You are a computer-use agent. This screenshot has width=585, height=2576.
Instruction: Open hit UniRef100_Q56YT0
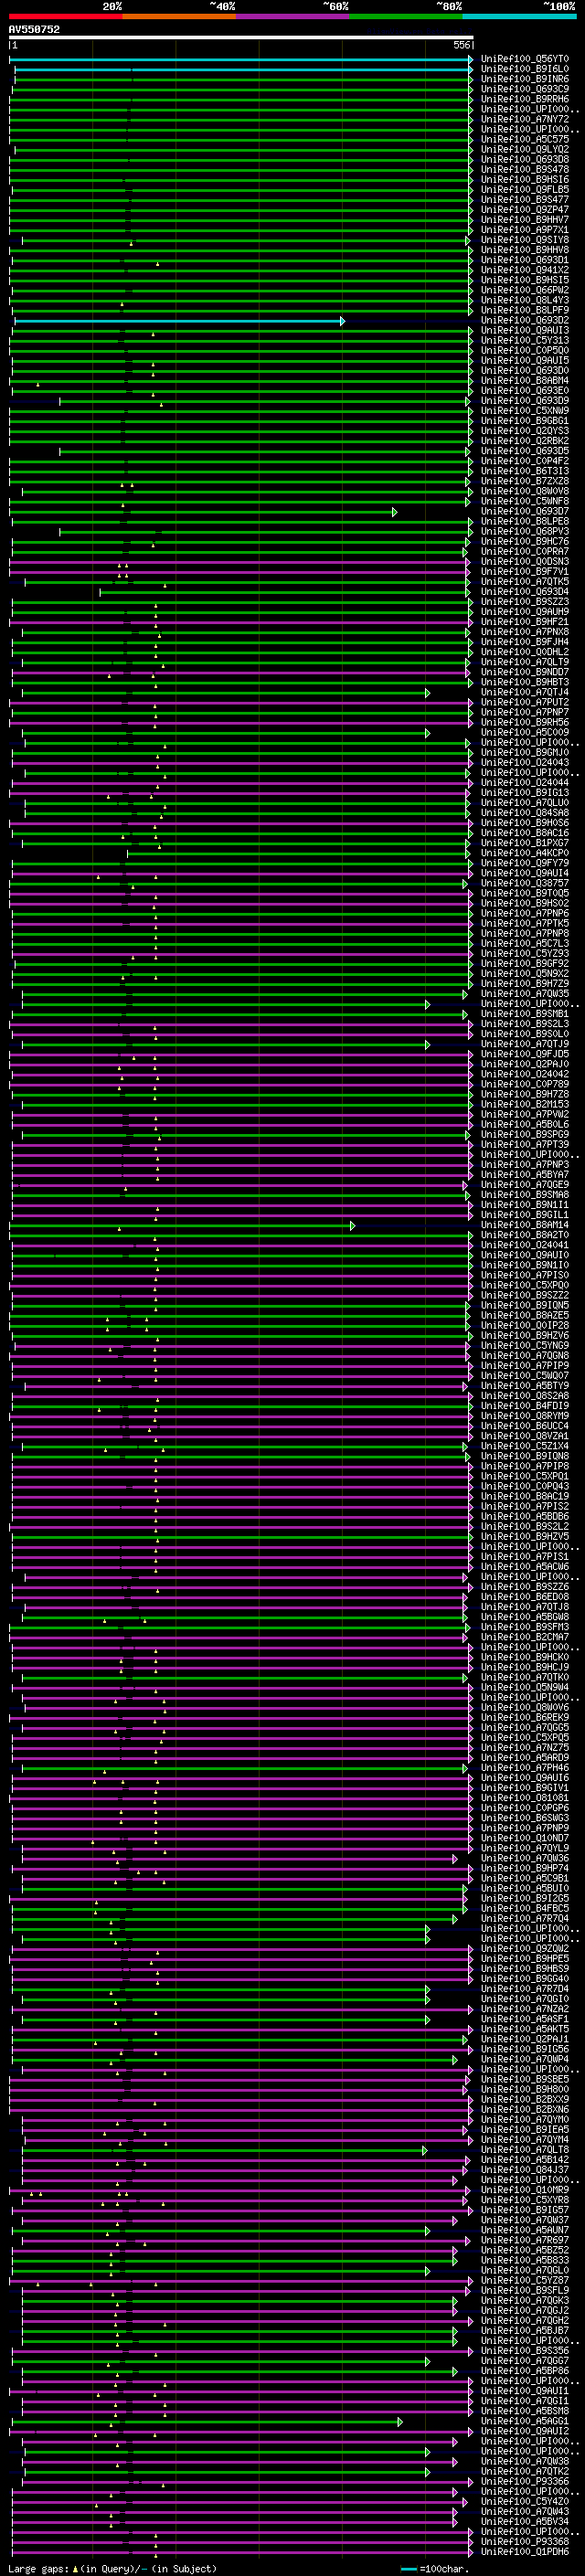tap(524, 59)
